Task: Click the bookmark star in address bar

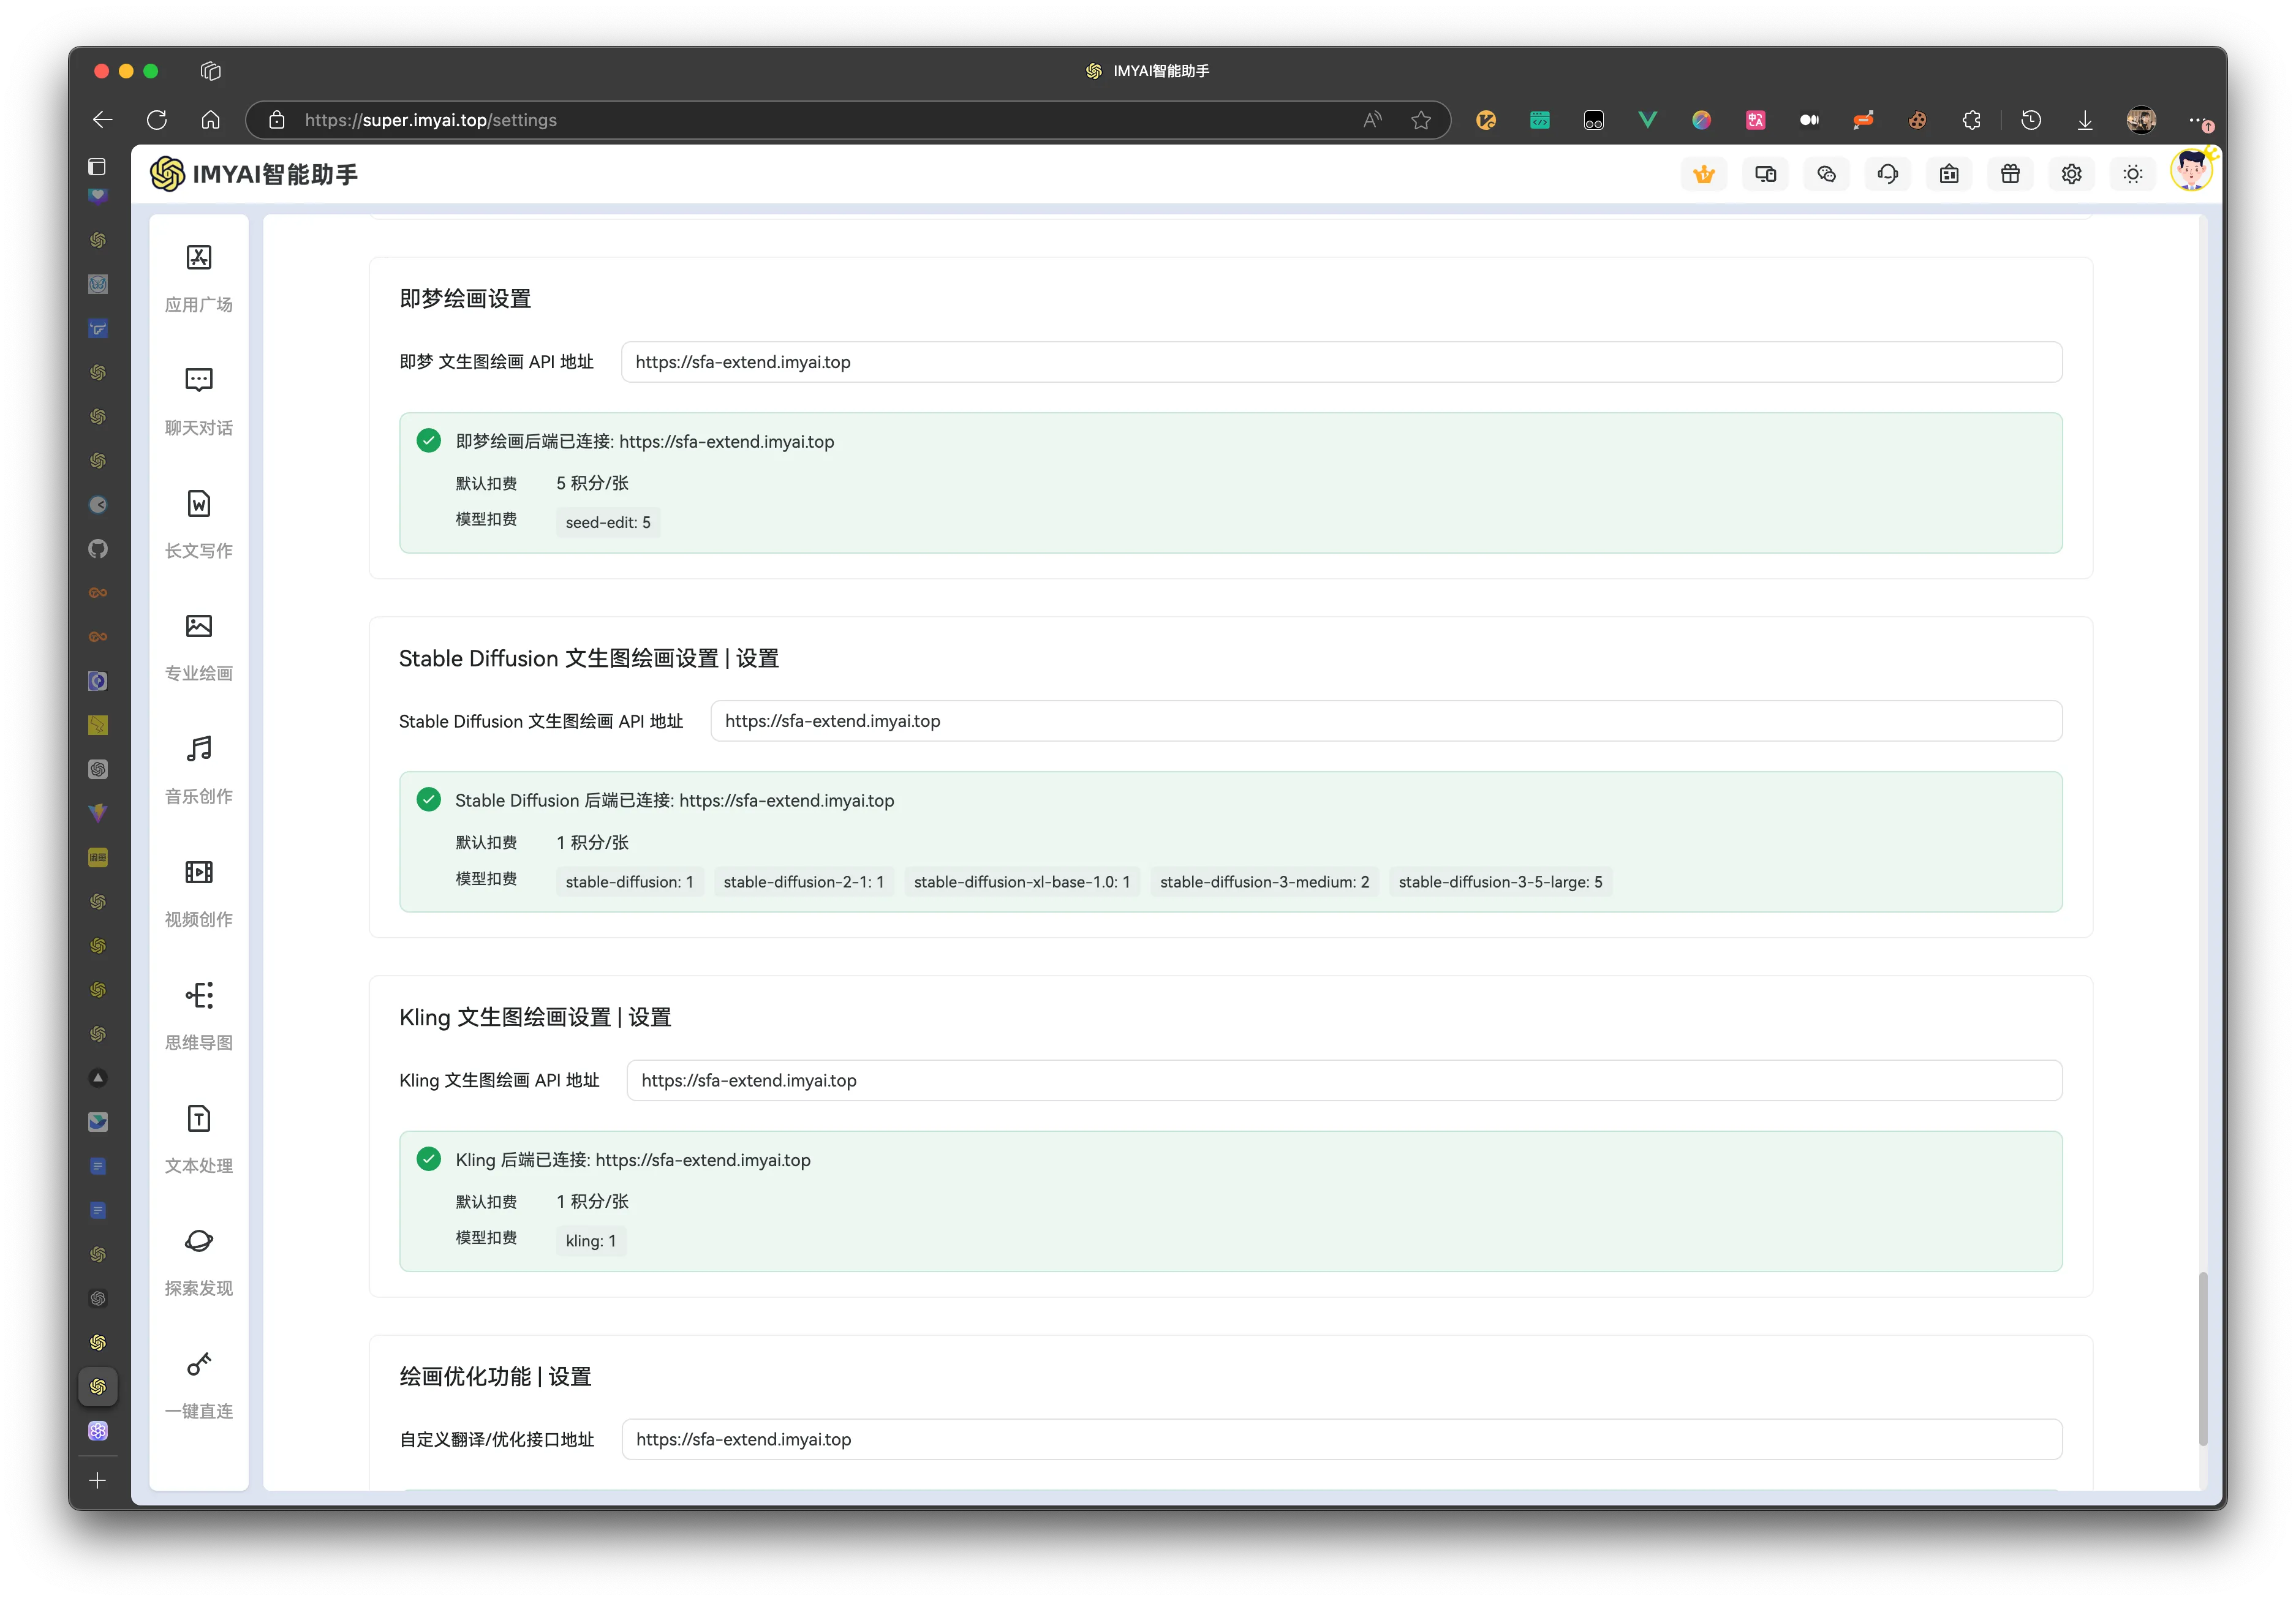Action: pyautogui.click(x=1420, y=120)
